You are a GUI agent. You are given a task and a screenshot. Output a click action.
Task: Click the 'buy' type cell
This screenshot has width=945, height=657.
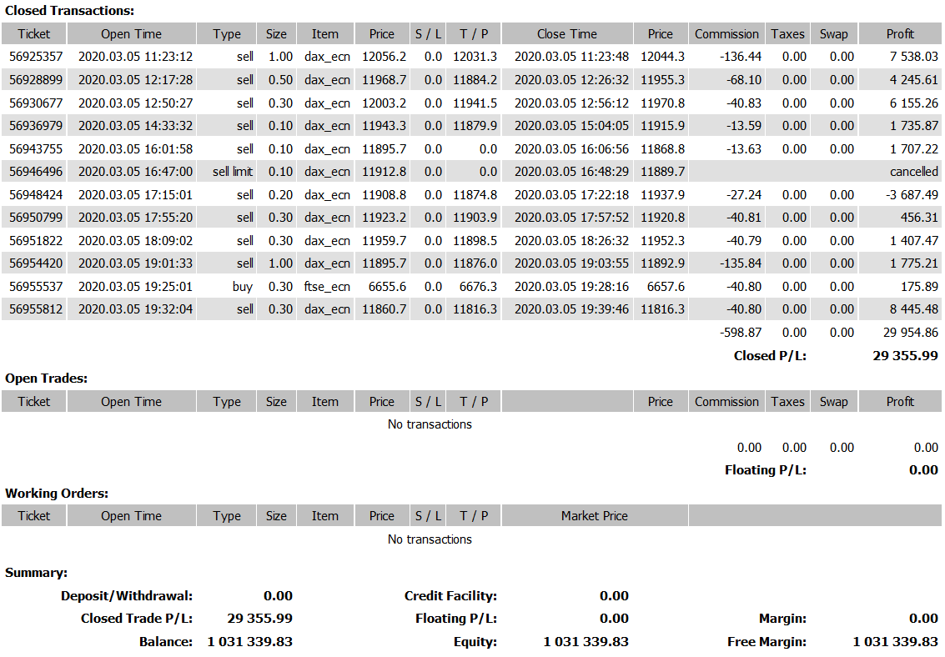[242, 286]
